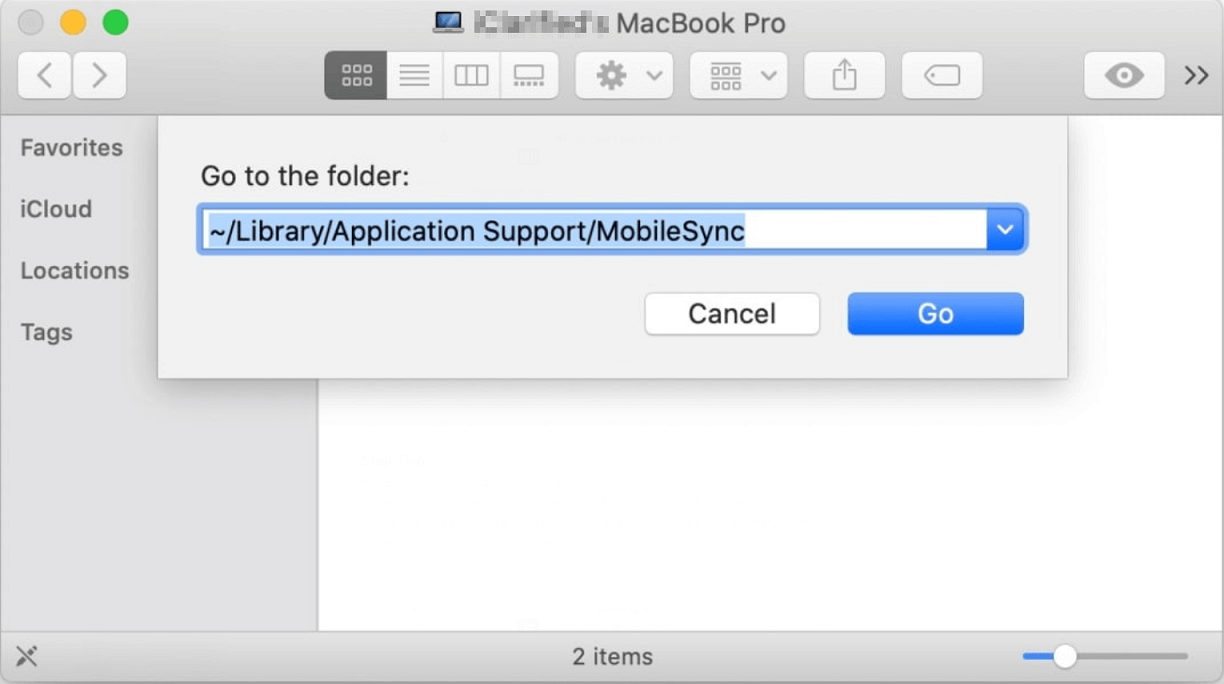This screenshot has width=1224, height=684.
Task: Click the folder path text field
Action: pyautogui.click(x=594, y=231)
